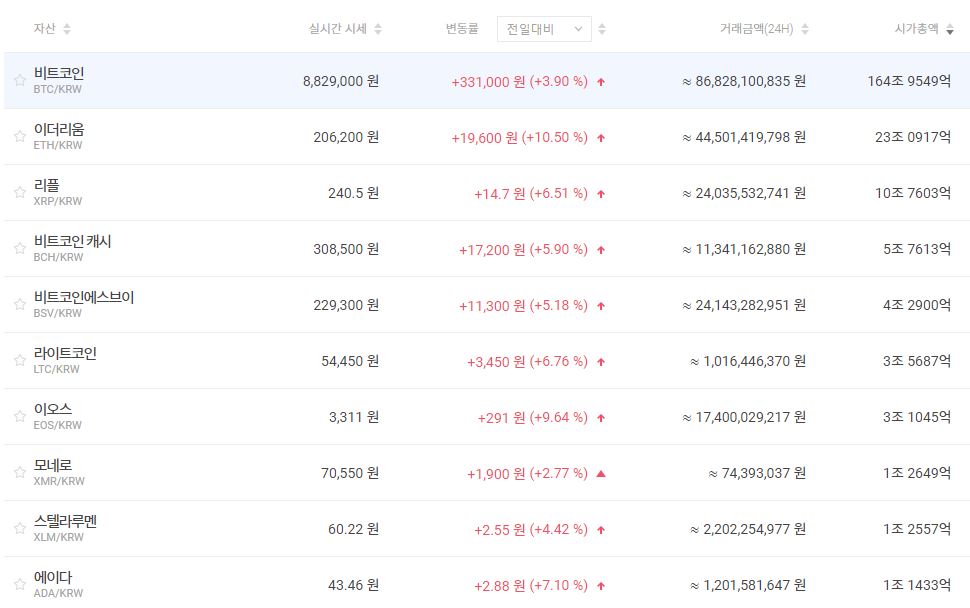The image size is (970, 608).
Task: Star 라이트코인 in the watchlist
Action: 18,362
